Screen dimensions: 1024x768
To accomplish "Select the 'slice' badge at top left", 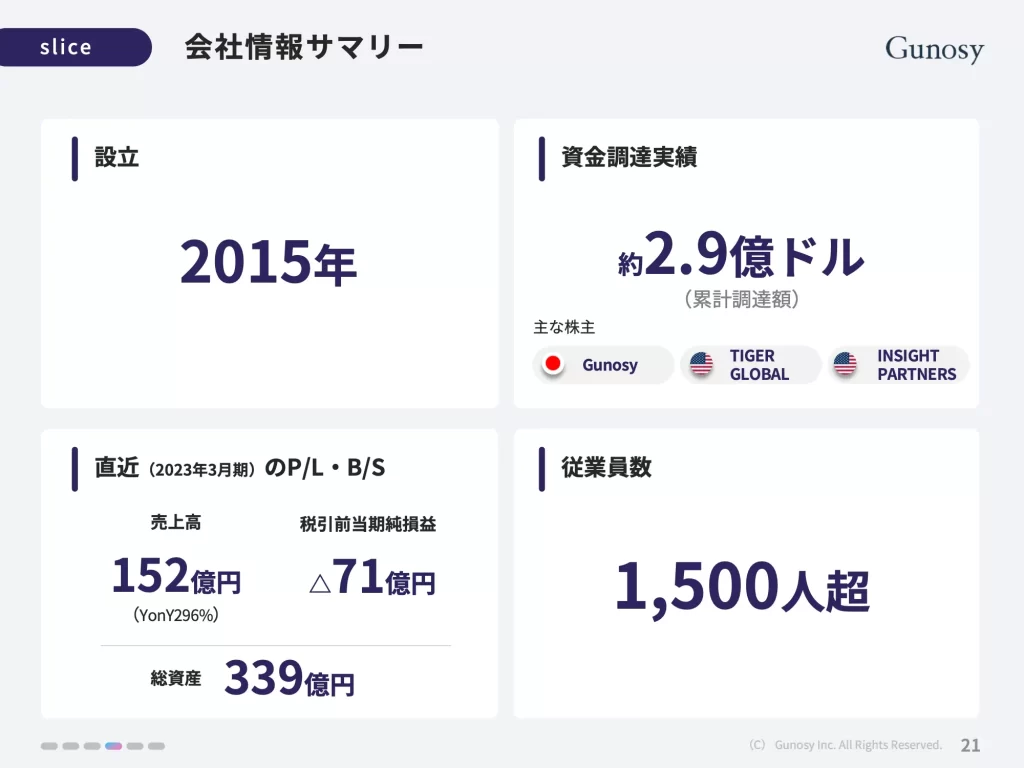I will point(66,47).
